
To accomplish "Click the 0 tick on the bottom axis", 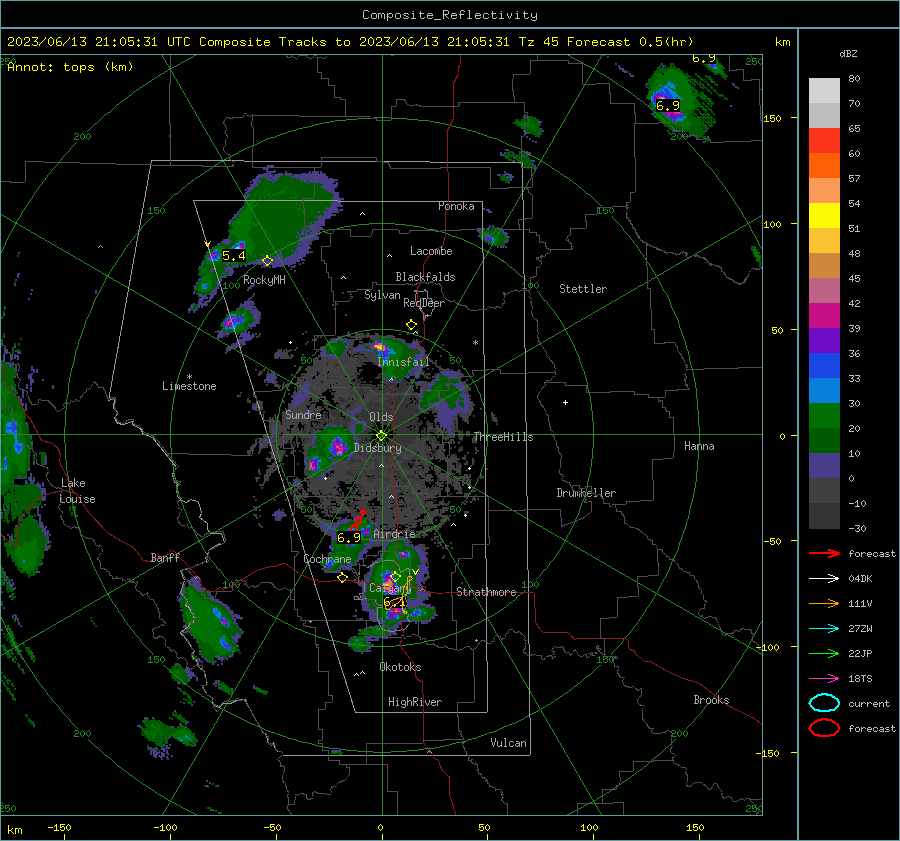I will [x=380, y=827].
